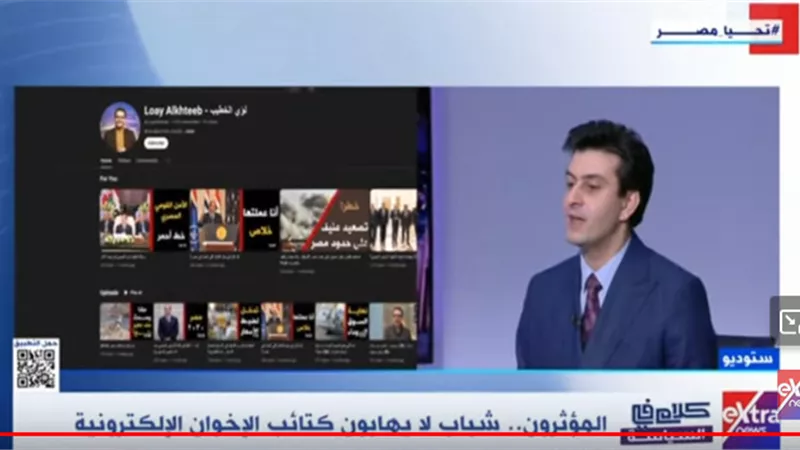Click the 'ستوديو' studio label
The width and height of the screenshot is (800, 450).
748,359
